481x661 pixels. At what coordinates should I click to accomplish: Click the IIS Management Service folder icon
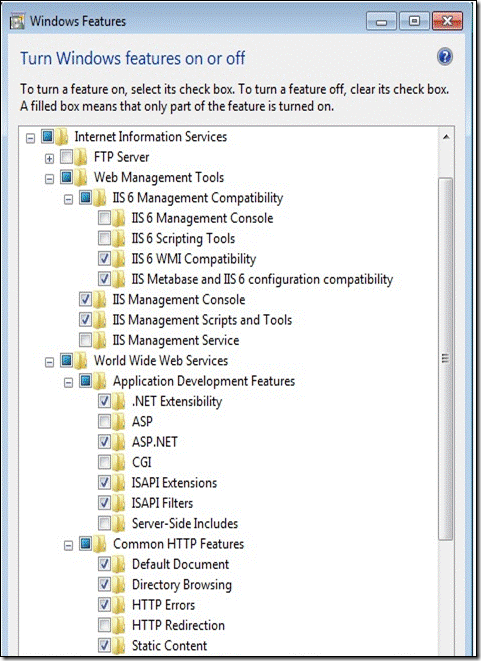[99, 340]
